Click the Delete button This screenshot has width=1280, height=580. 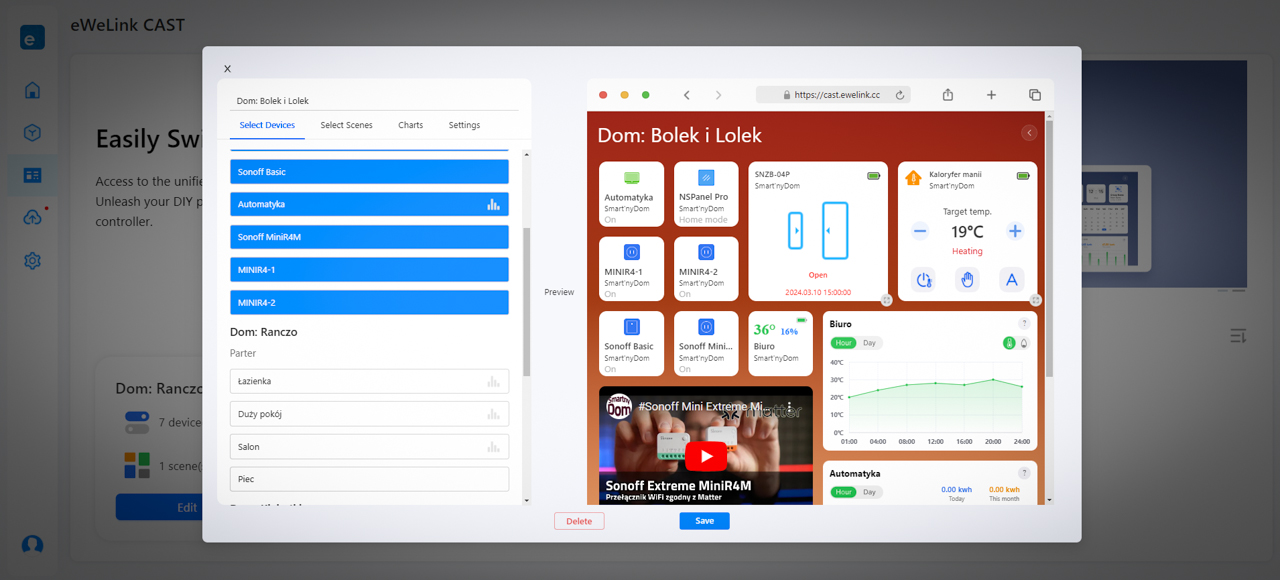tap(579, 521)
